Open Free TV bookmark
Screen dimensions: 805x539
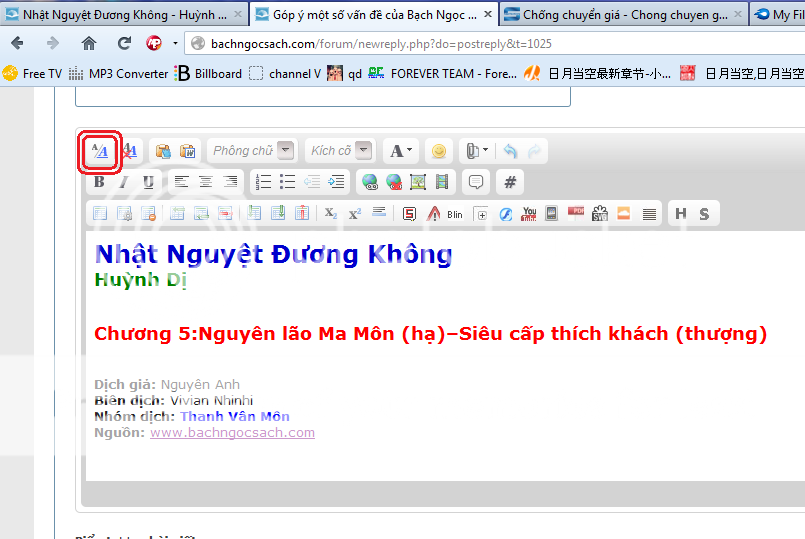point(32,74)
